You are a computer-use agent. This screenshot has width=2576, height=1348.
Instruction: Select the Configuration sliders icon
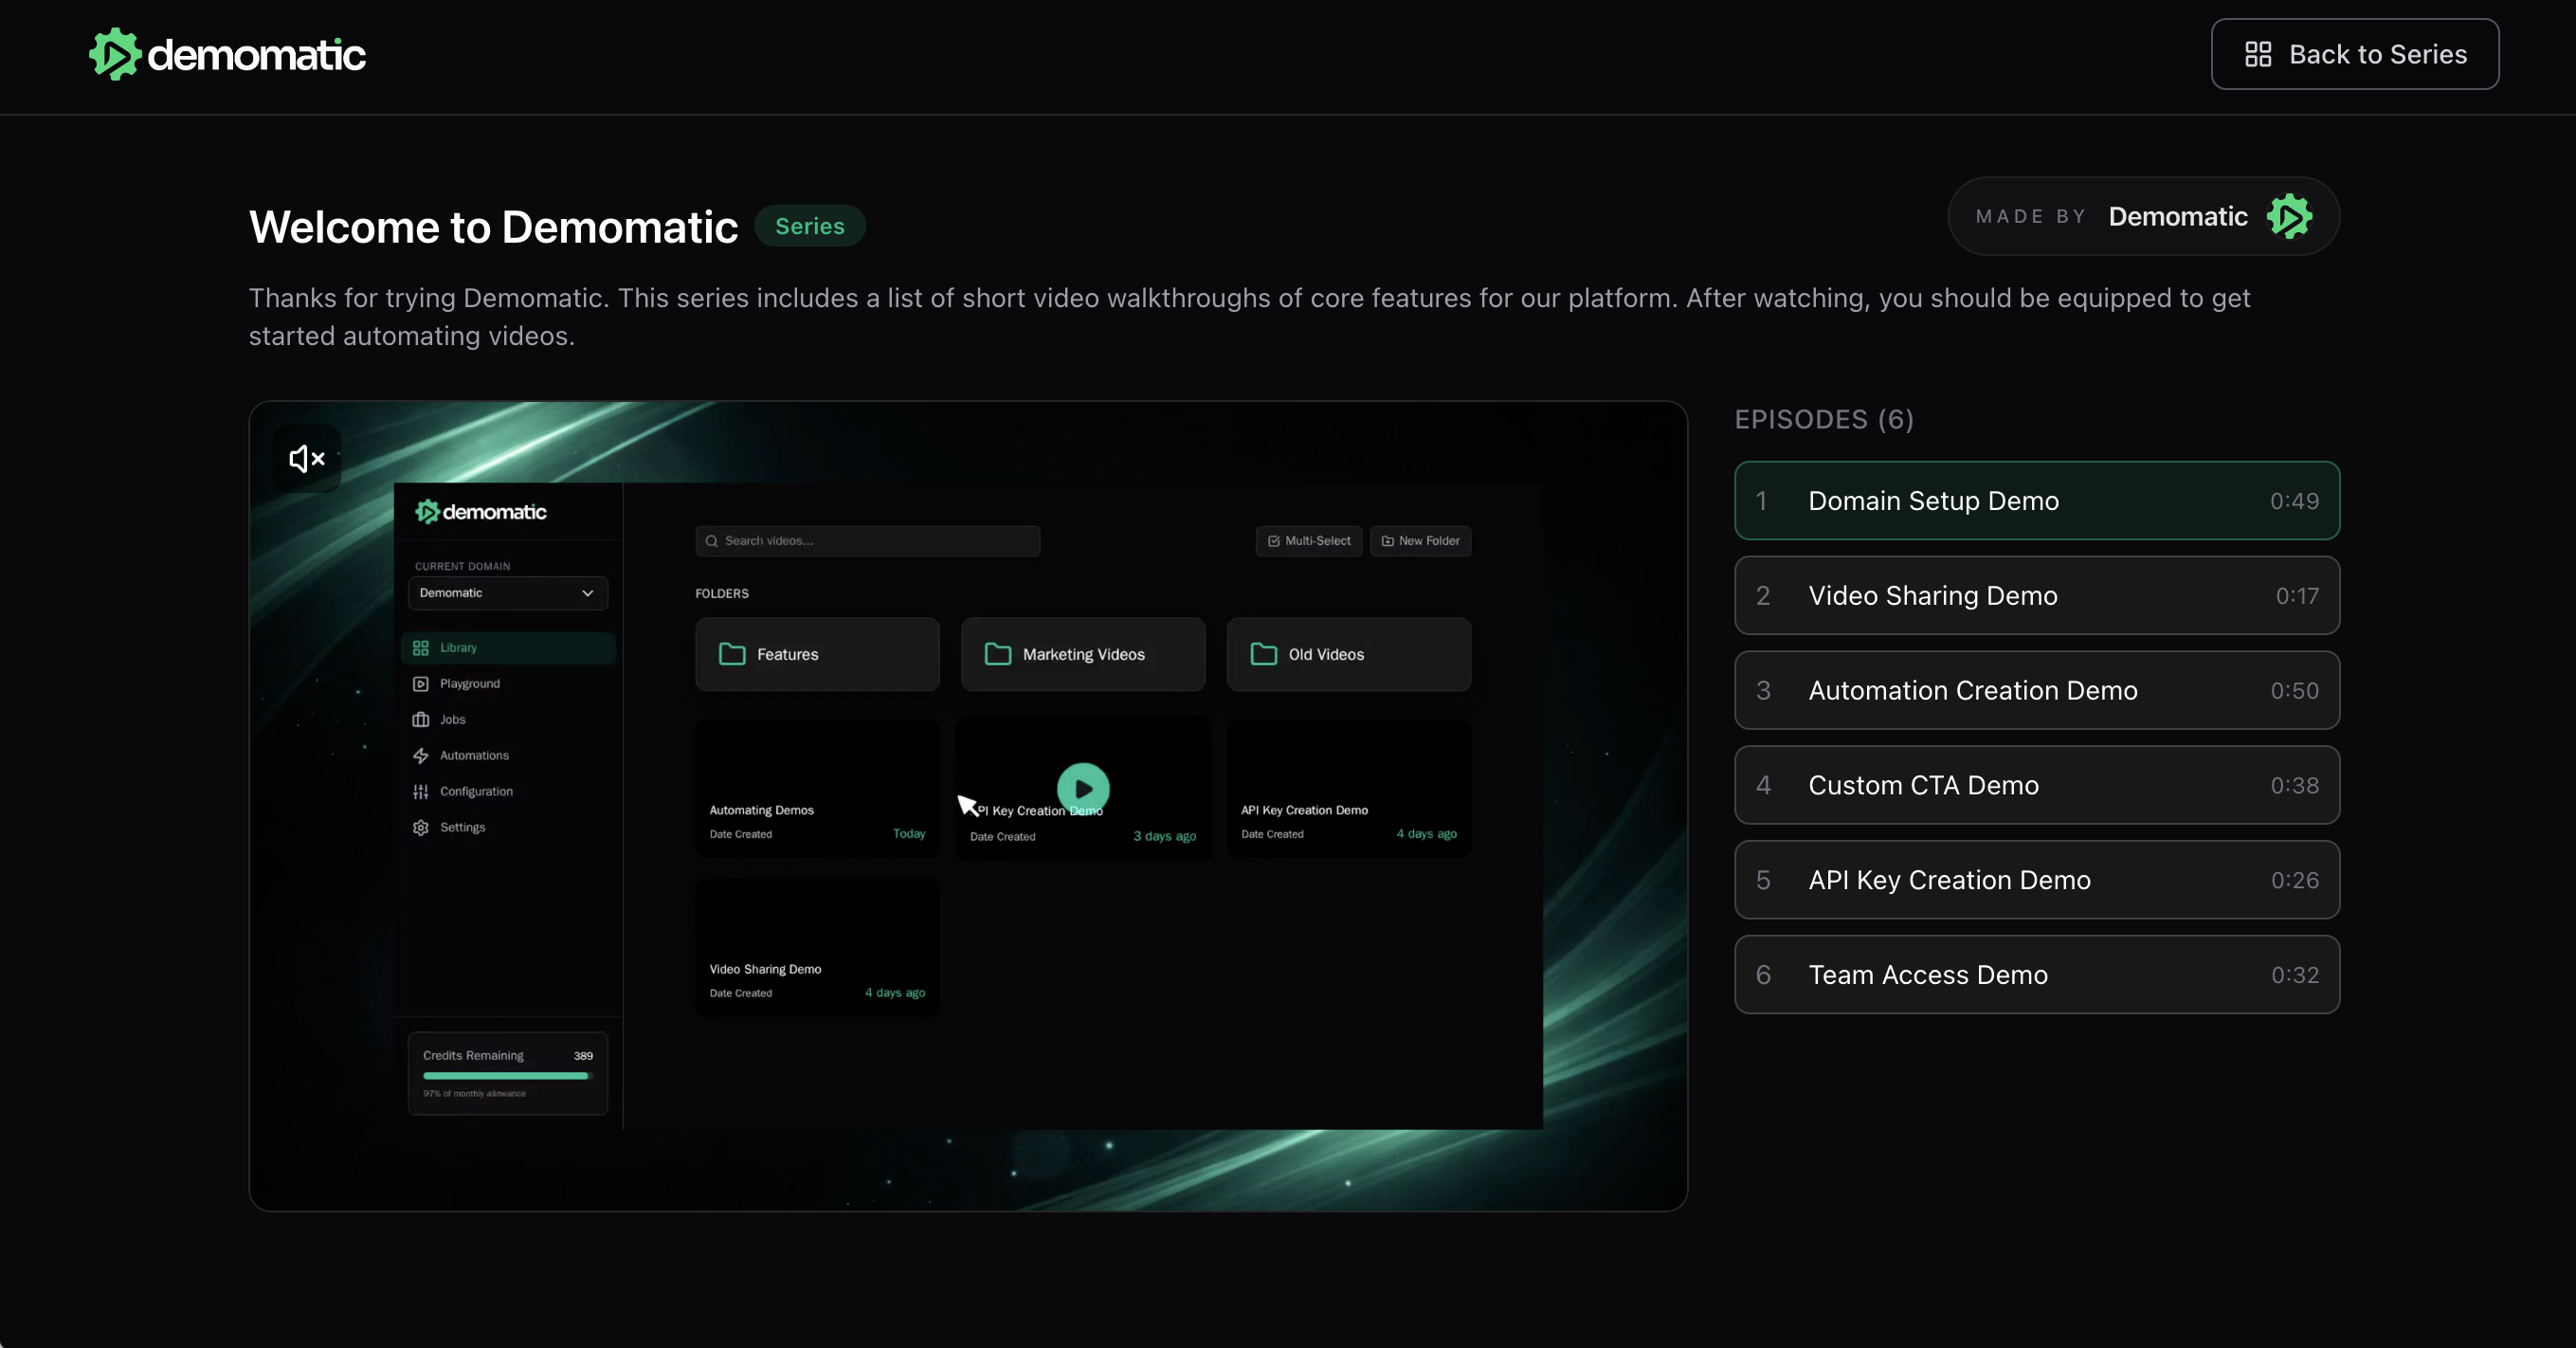point(421,791)
